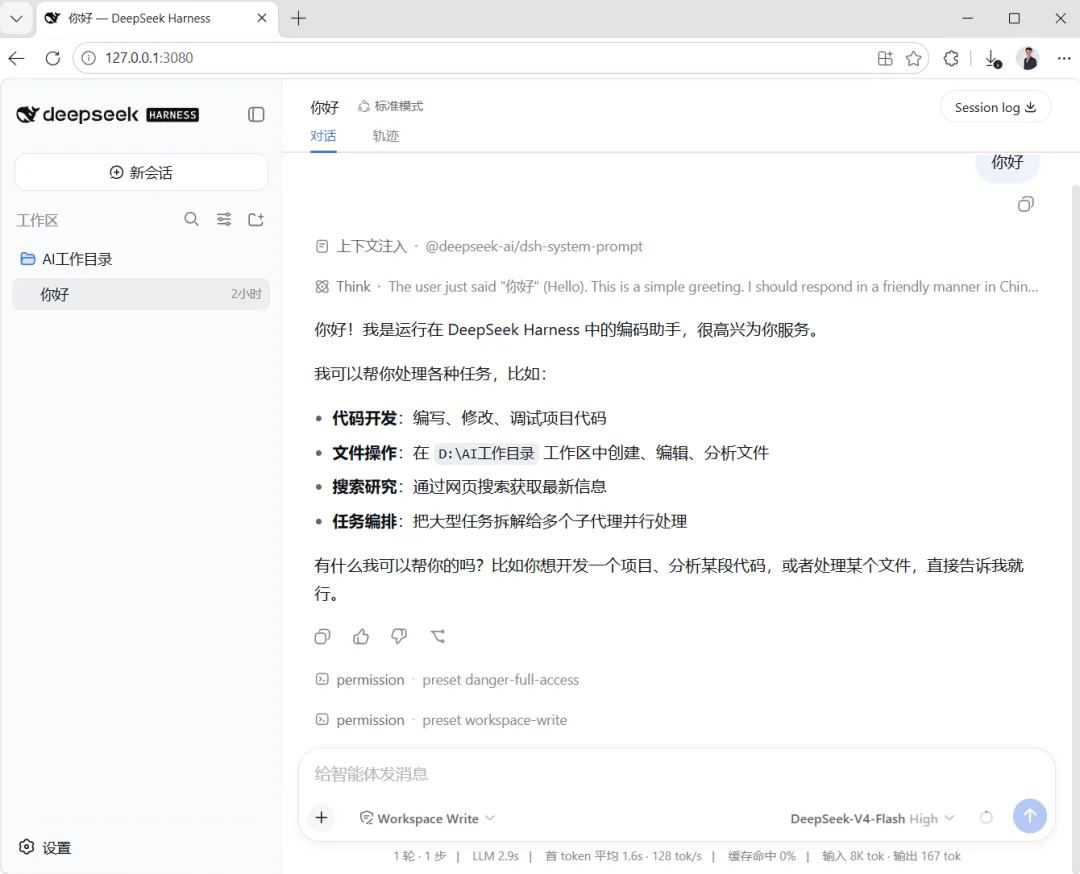Copy the user message 你好
The height and width of the screenshot is (874, 1080).
click(1026, 204)
